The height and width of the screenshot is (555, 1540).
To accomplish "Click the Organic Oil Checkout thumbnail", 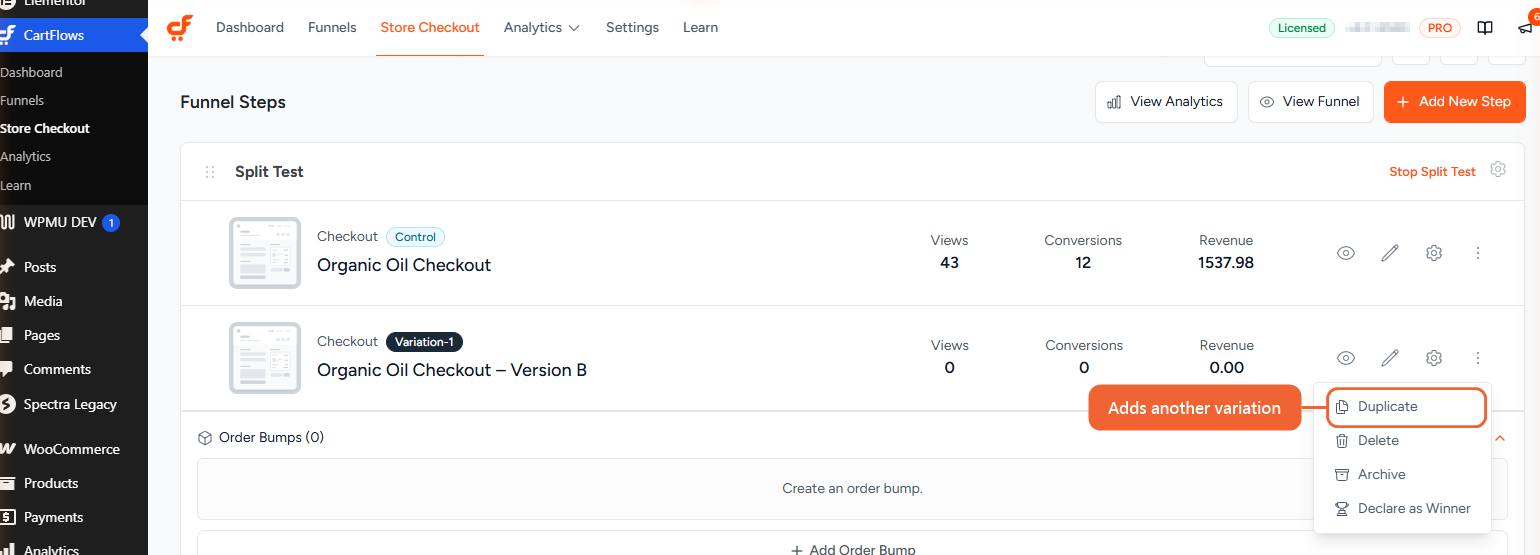I will (265, 253).
